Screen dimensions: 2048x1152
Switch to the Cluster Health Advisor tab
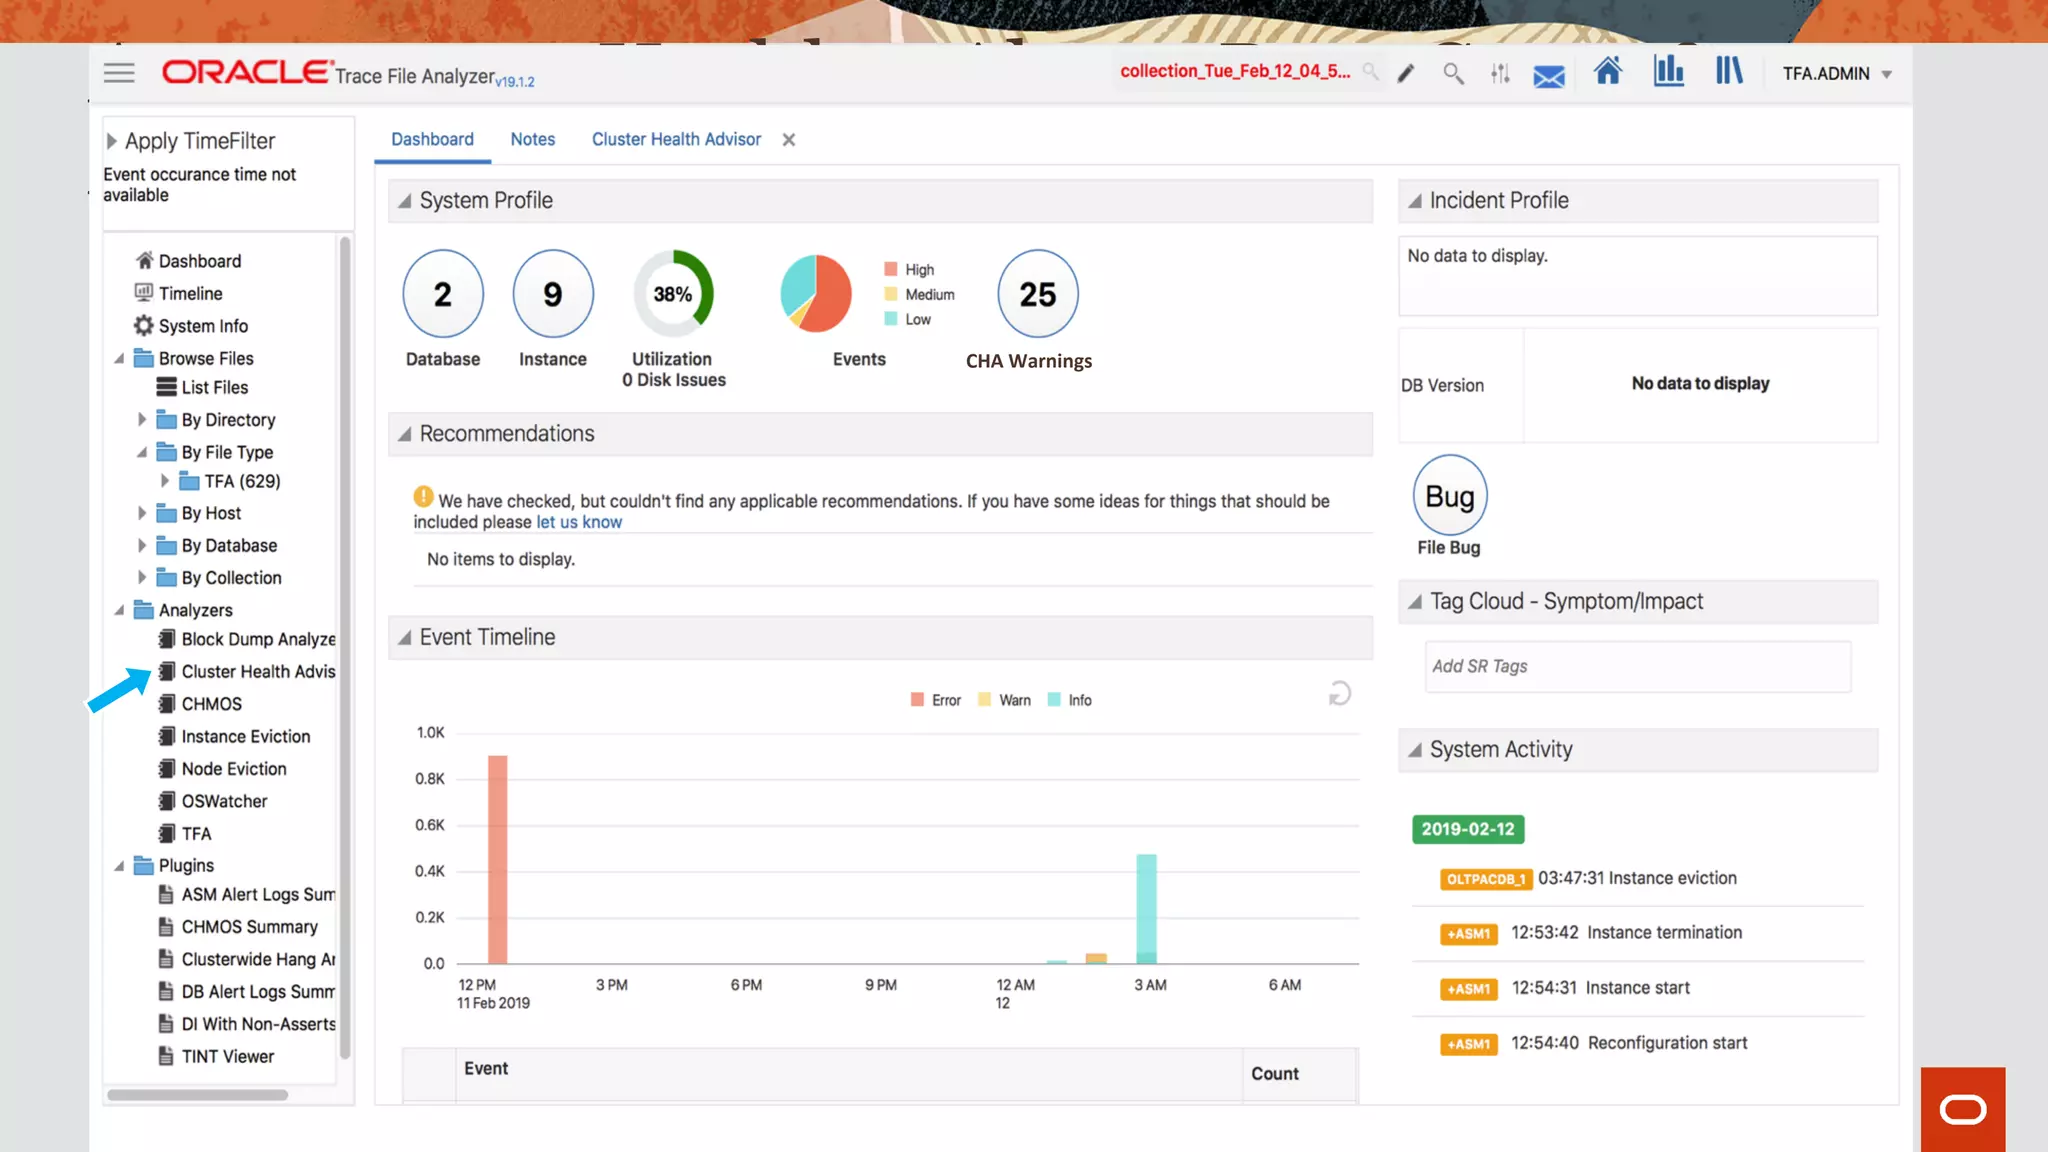676,139
